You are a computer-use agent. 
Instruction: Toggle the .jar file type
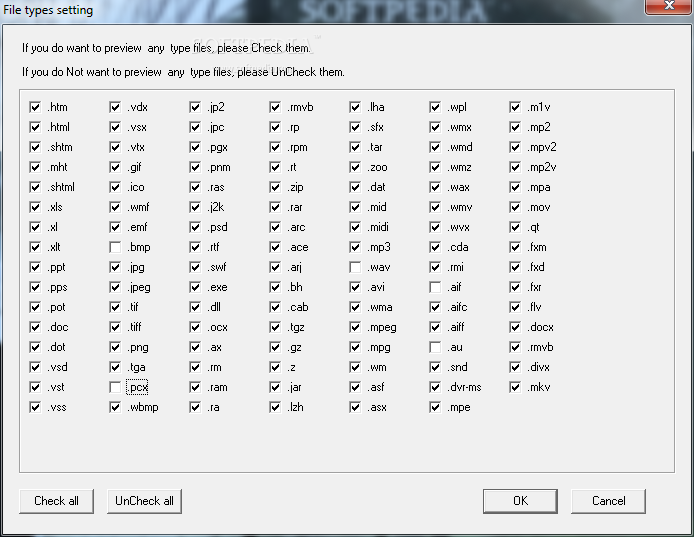click(x=275, y=387)
